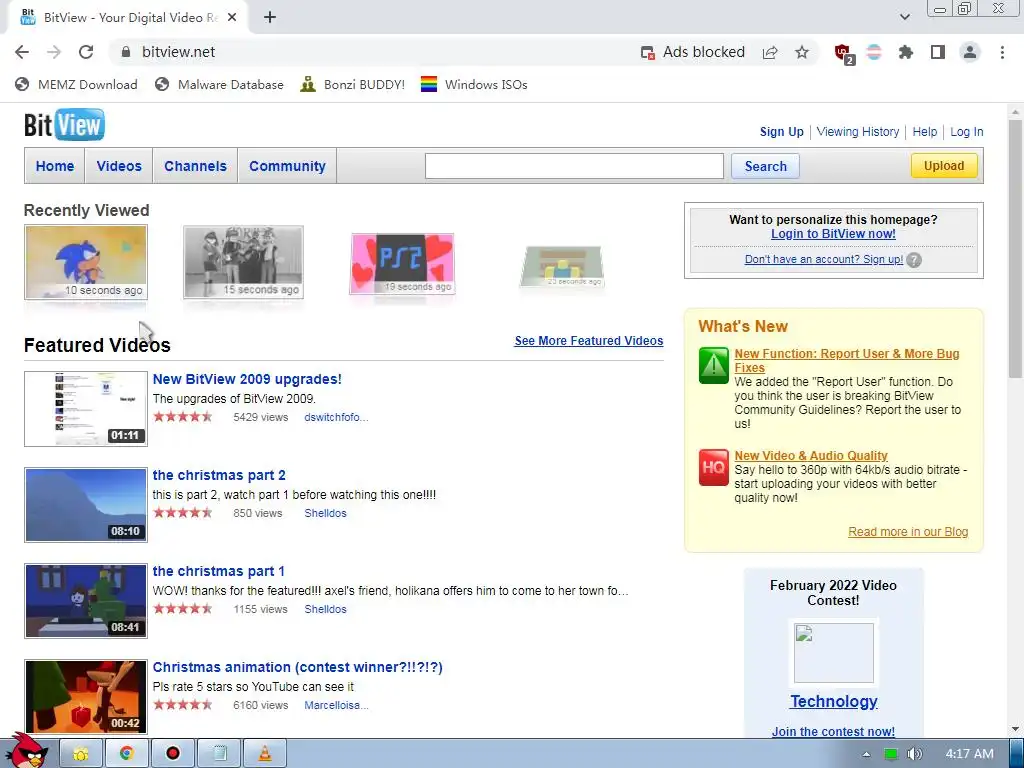This screenshot has width=1024, height=768.
Task: Open the Bonzi BUDDY! bookmark
Action: pos(352,84)
